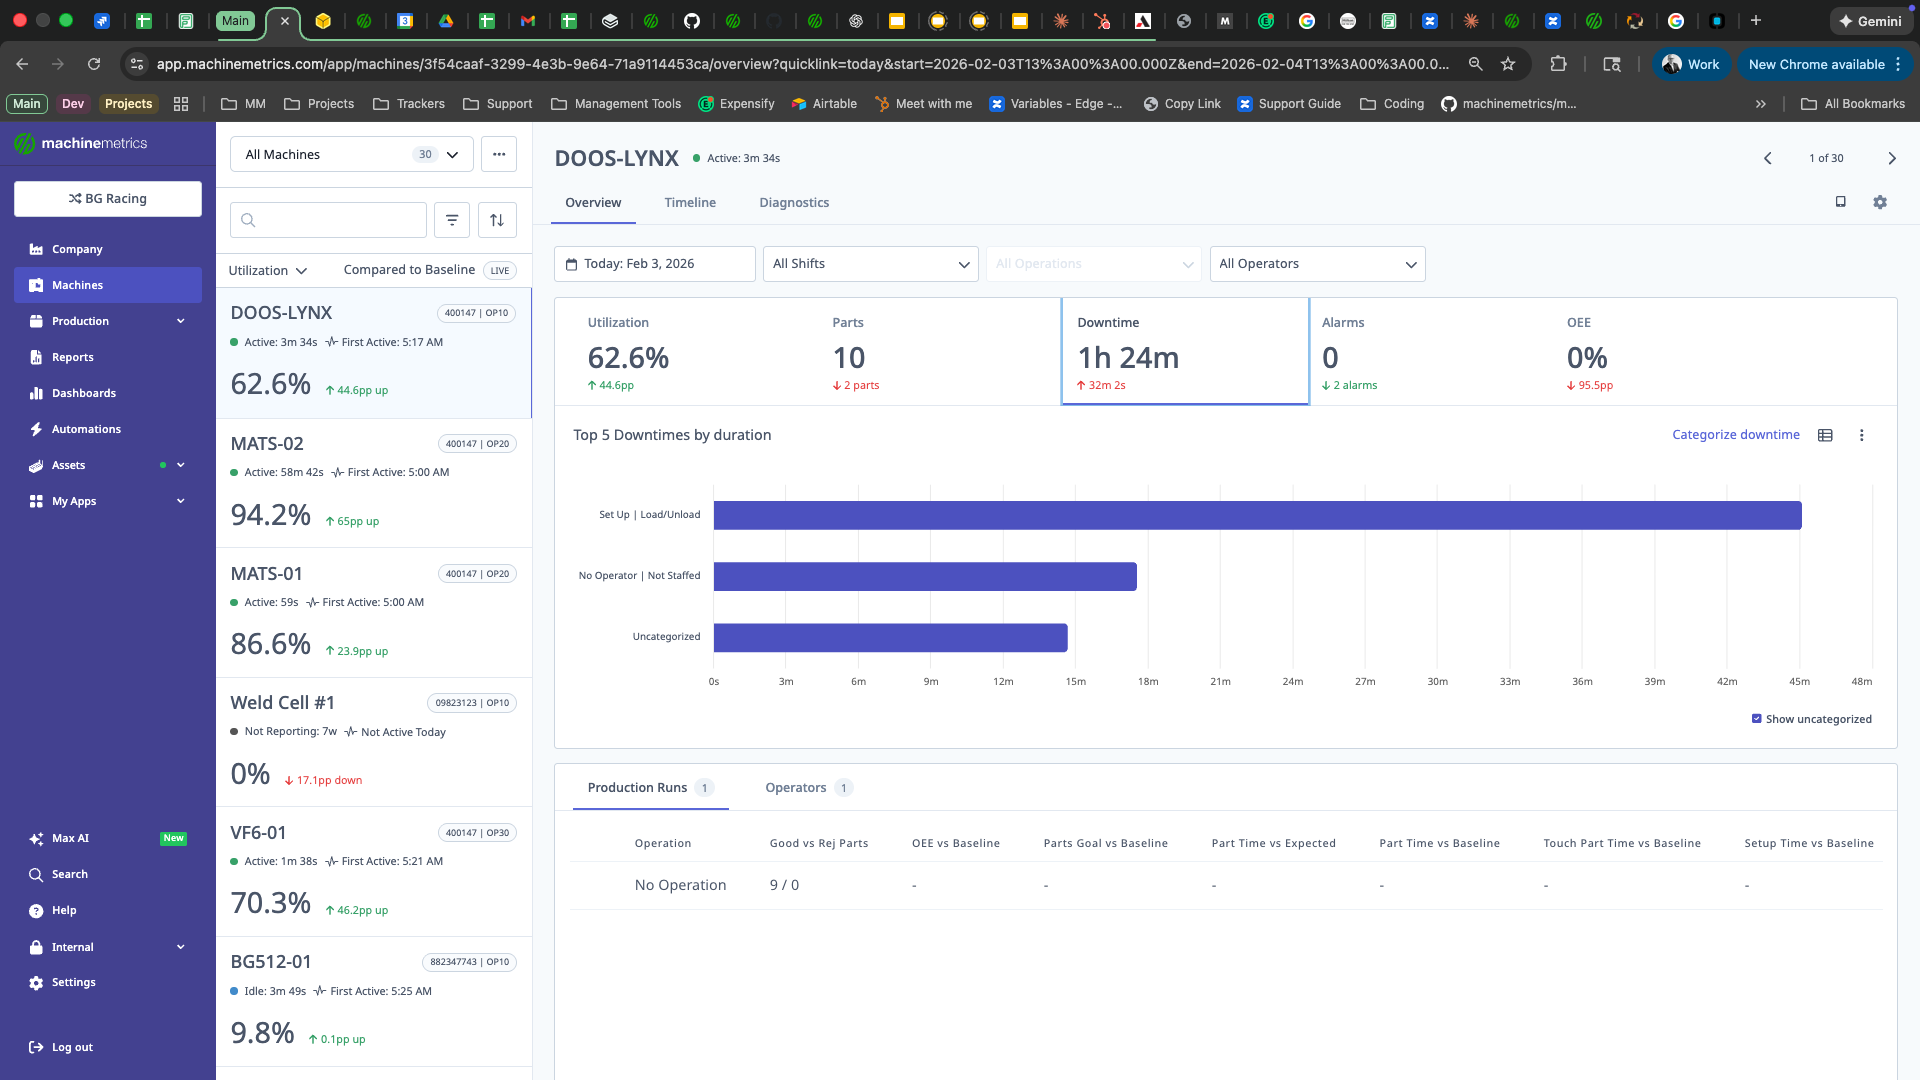Viewport: 1920px width, 1080px height.
Task: Select the Operators tab
Action: 796,788
